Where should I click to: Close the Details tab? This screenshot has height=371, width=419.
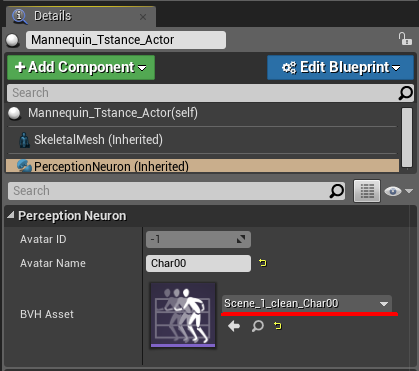tap(143, 17)
